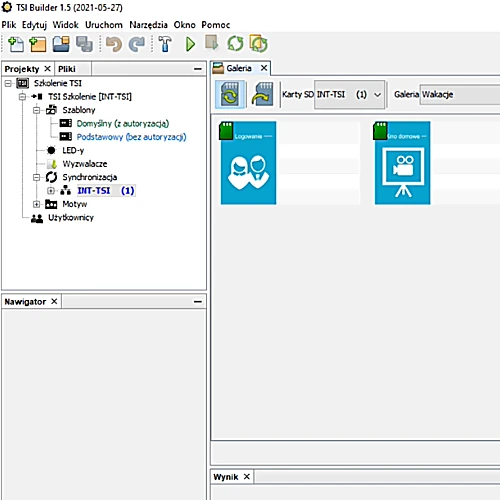
Task: Run the project with the green play icon
Action: [190, 44]
